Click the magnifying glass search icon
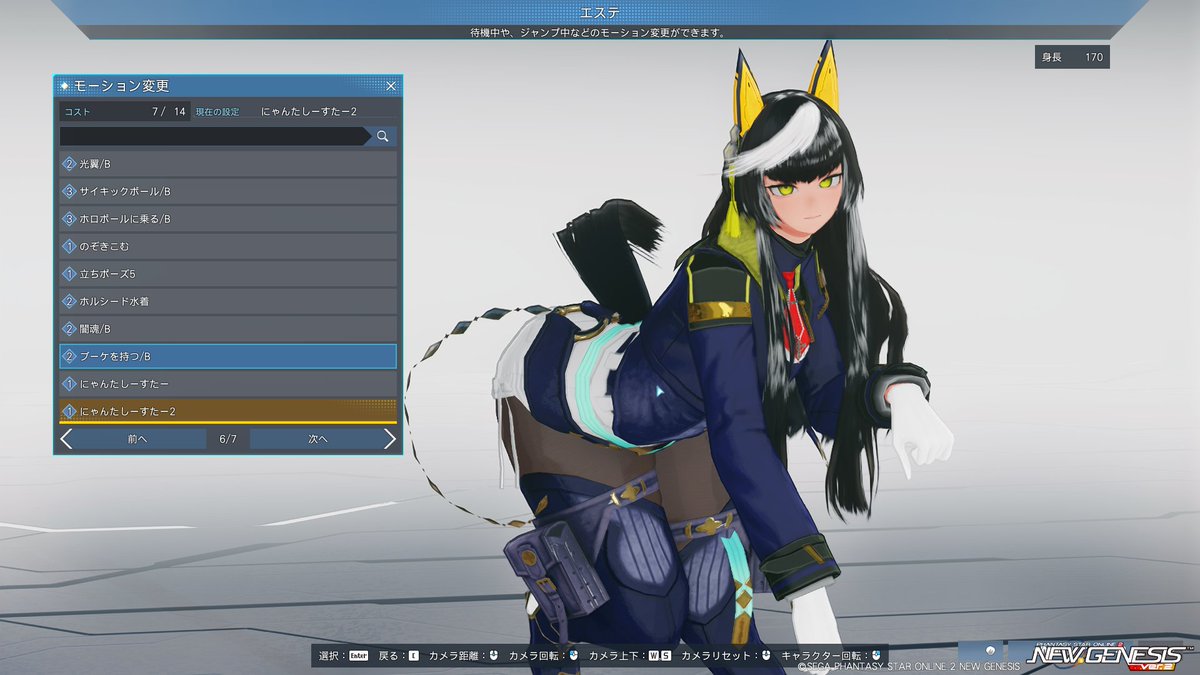The width and height of the screenshot is (1200, 675). pos(382,136)
